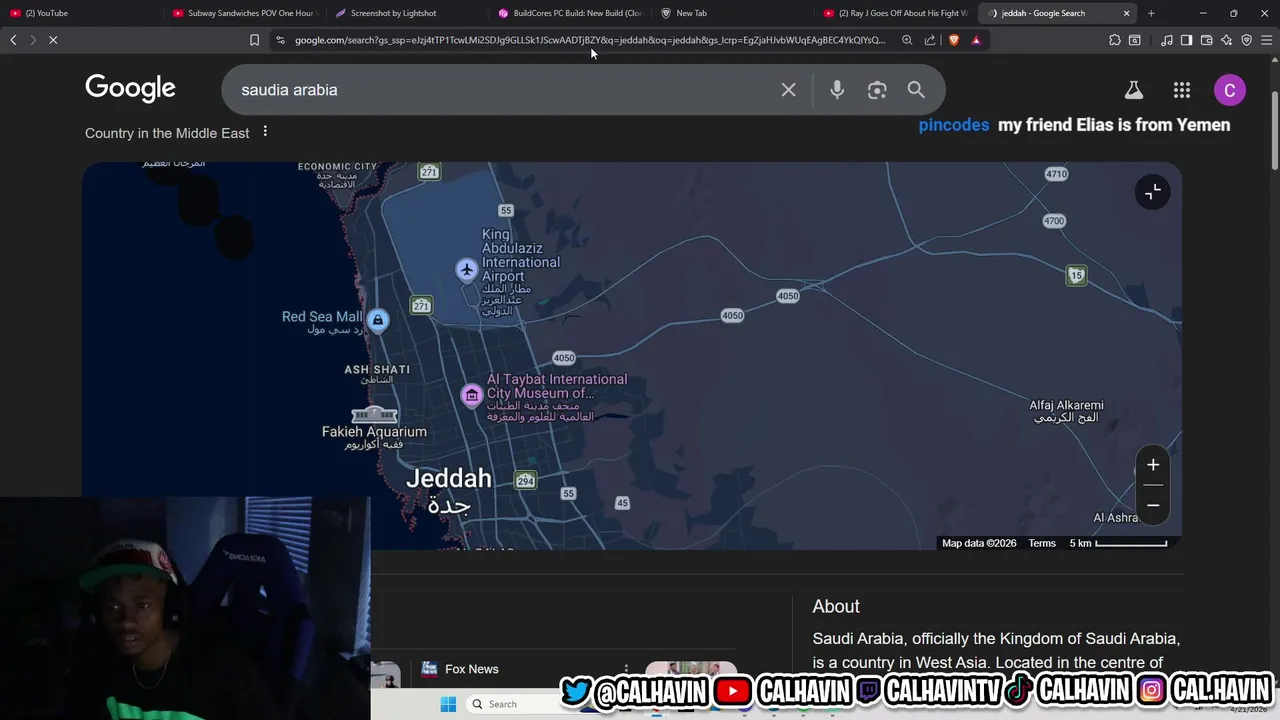Open the Fox News result options menu
The width and height of the screenshot is (1280, 720).
626,669
